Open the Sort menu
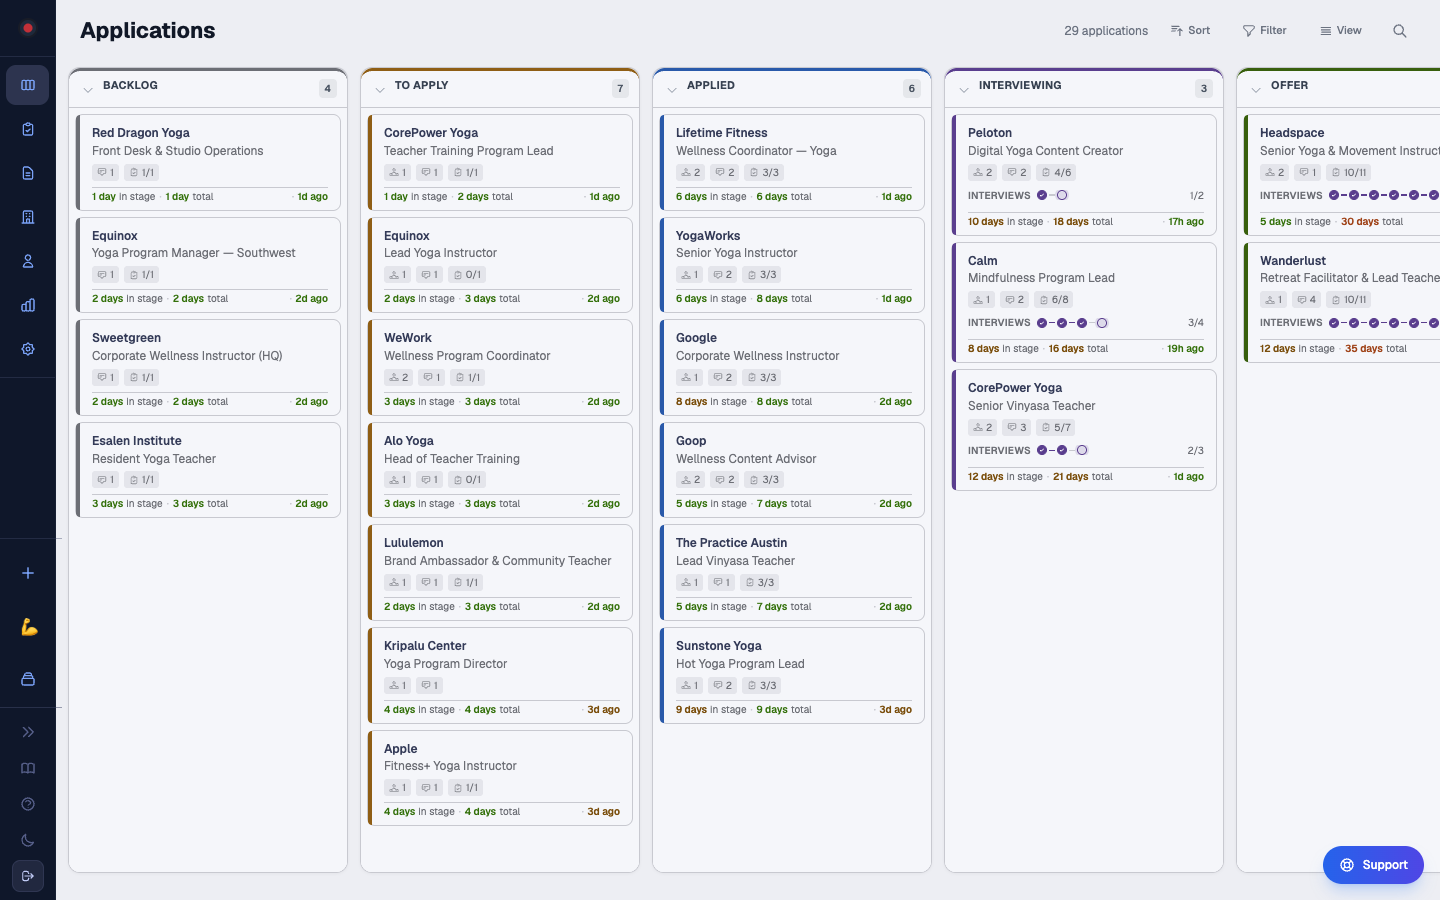The image size is (1440, 900). click(1190, 31)
